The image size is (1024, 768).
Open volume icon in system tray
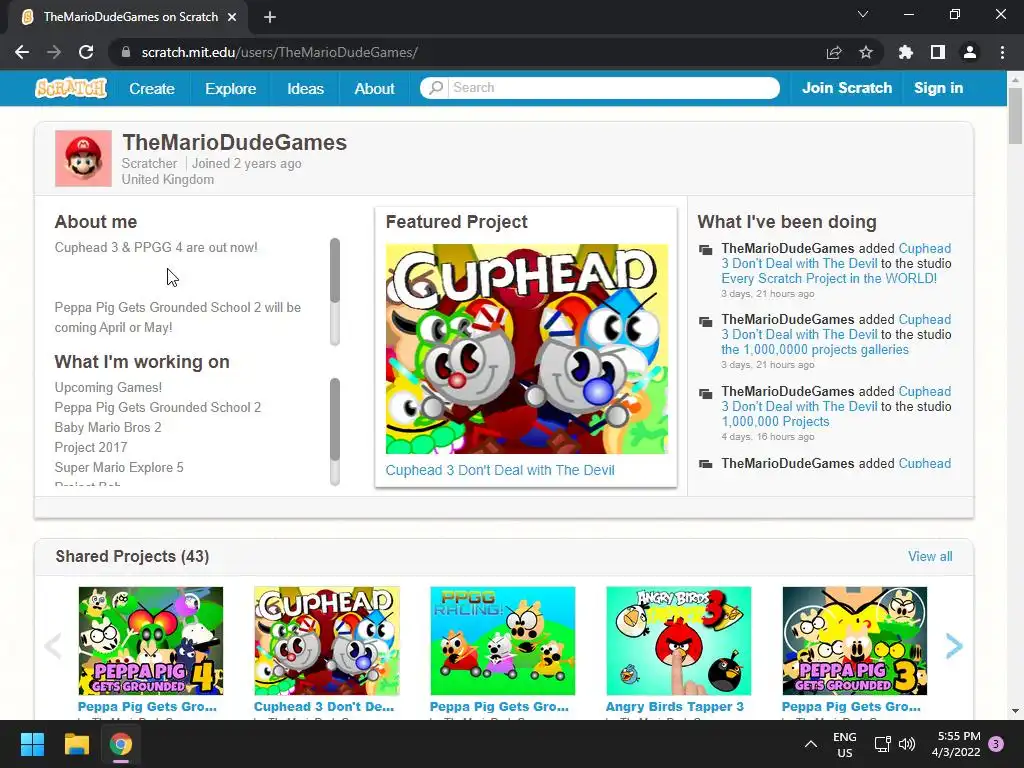pos(906,744)
